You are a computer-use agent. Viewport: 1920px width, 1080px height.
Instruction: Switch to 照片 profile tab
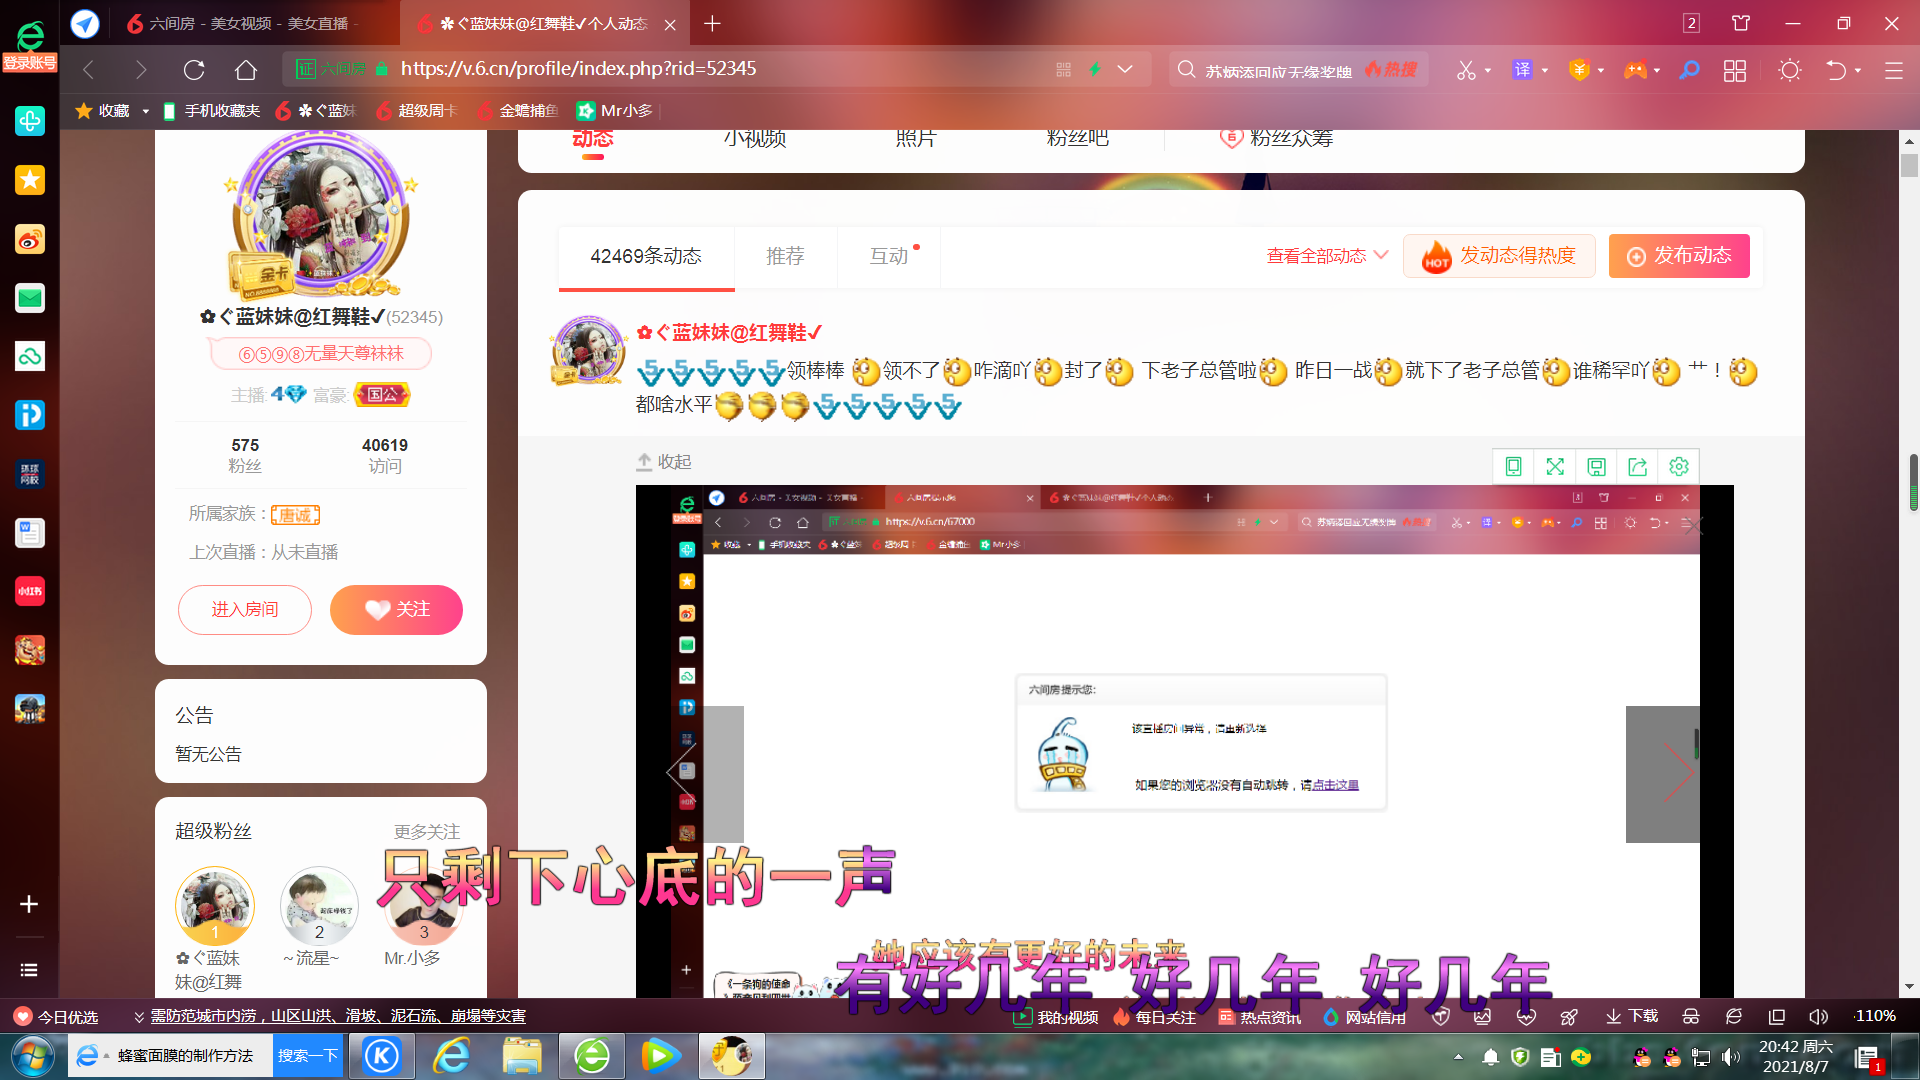coord(916,139)
